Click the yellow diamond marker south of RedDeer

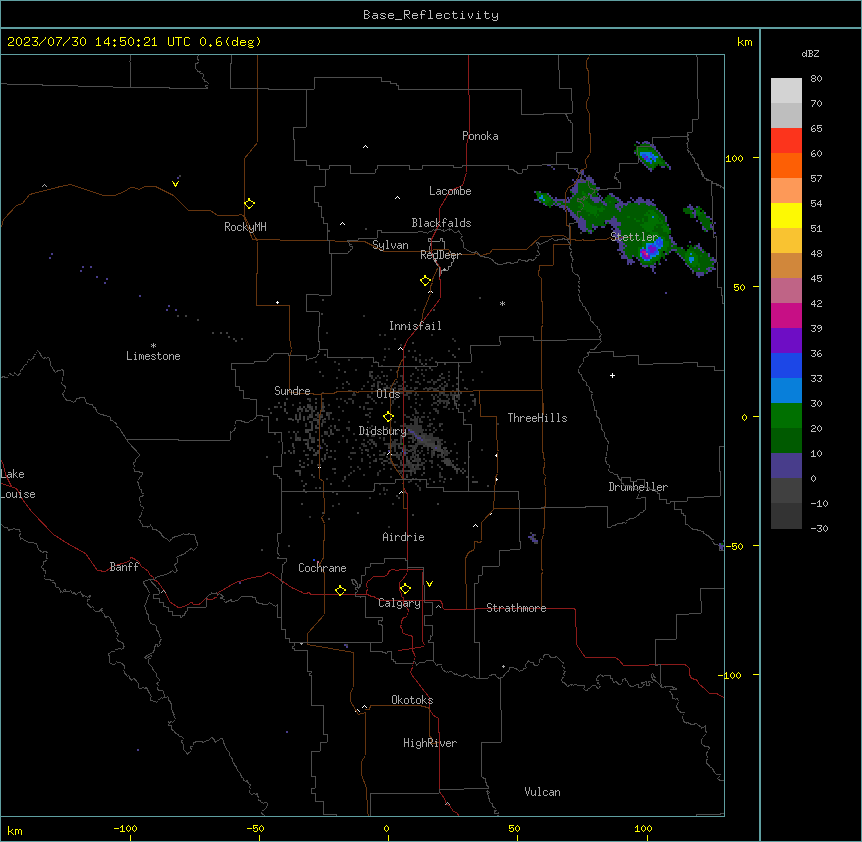(x=425, y=281)
